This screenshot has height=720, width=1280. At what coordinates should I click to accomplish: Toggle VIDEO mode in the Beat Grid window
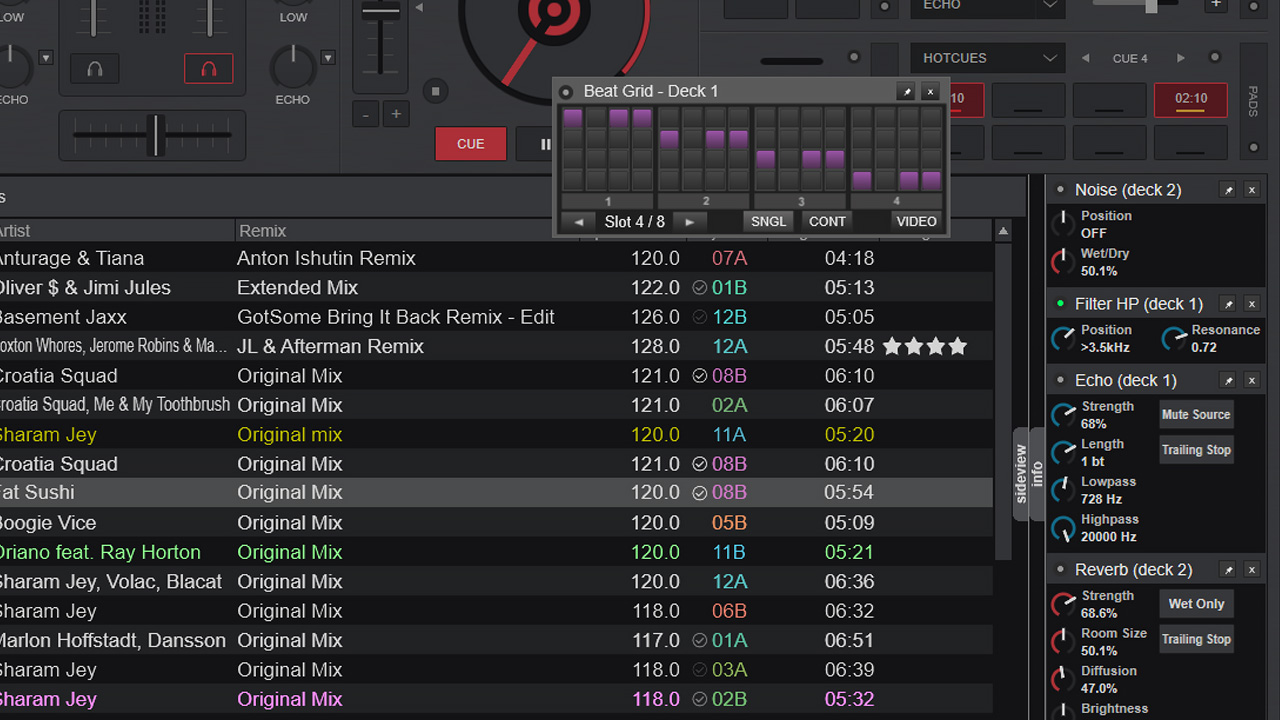[x=916, y=221]
